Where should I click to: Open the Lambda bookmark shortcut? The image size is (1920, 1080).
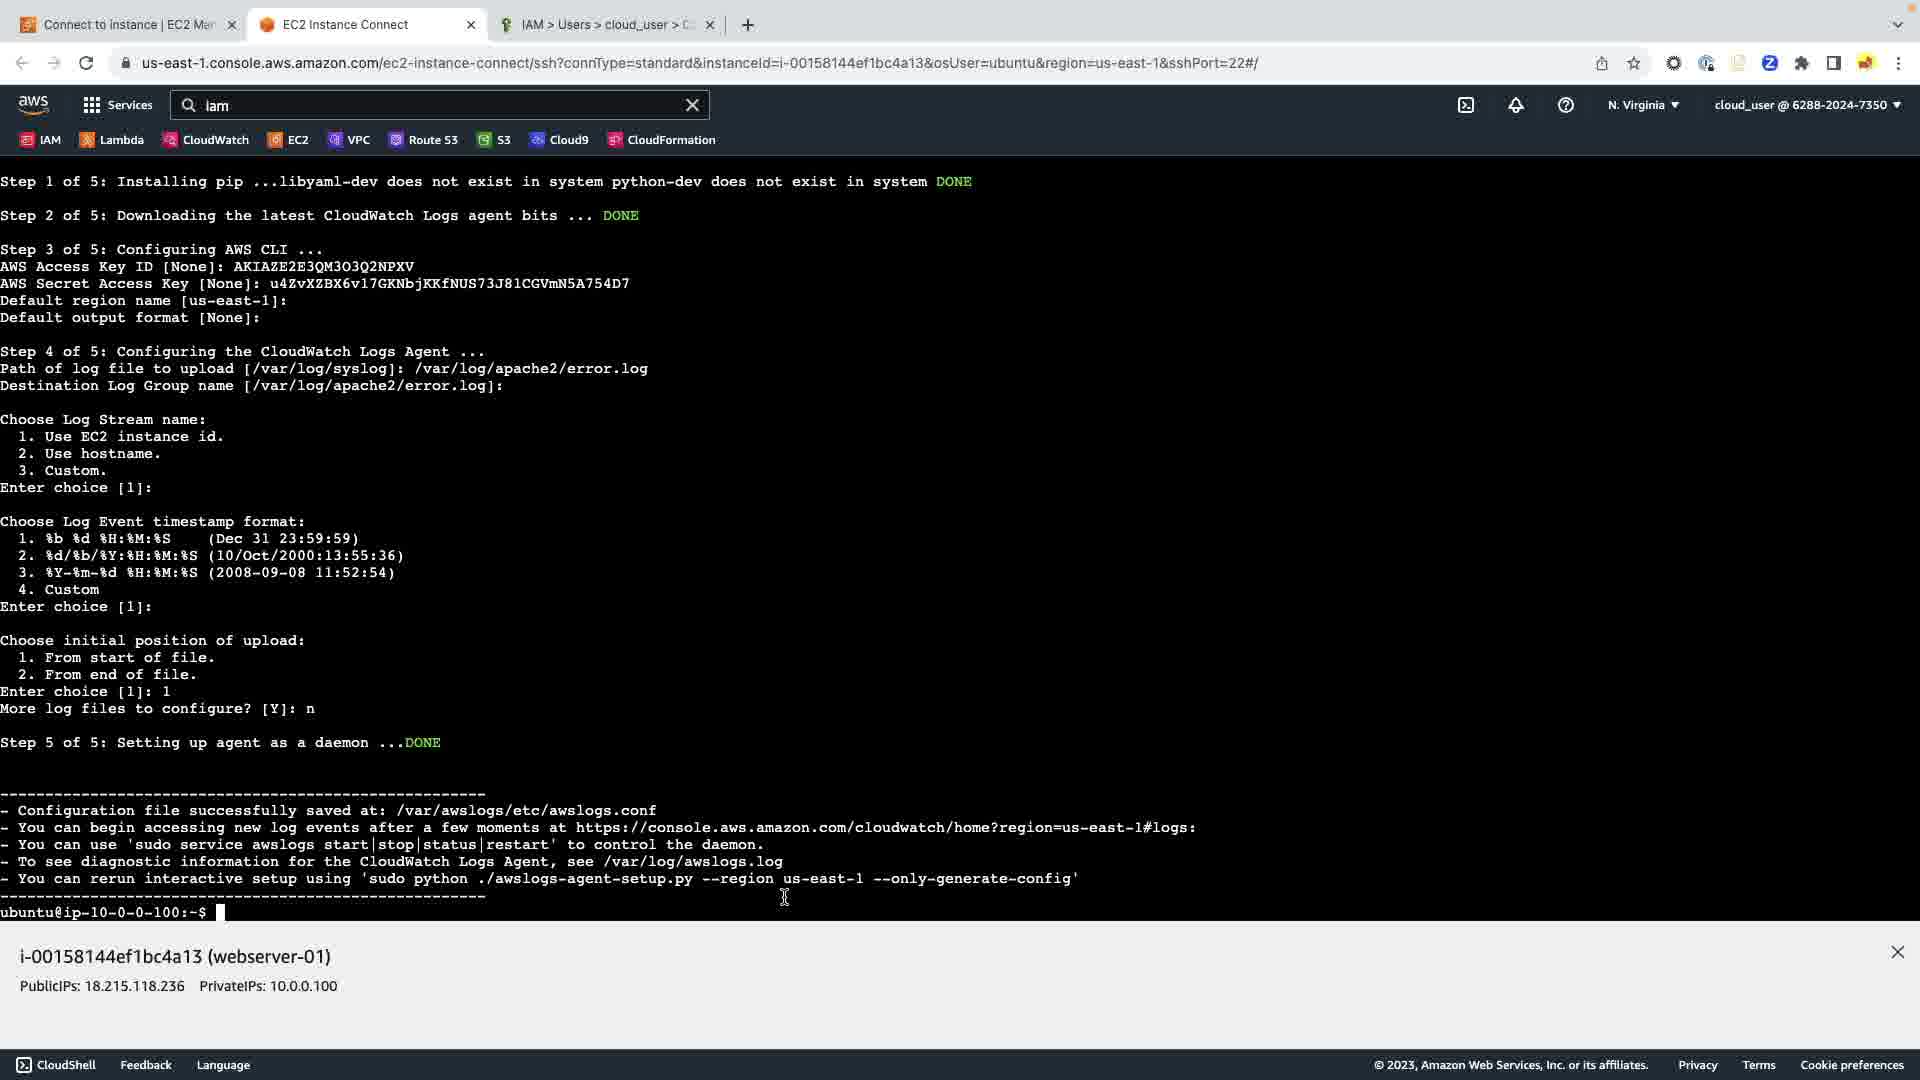point(112,140)
